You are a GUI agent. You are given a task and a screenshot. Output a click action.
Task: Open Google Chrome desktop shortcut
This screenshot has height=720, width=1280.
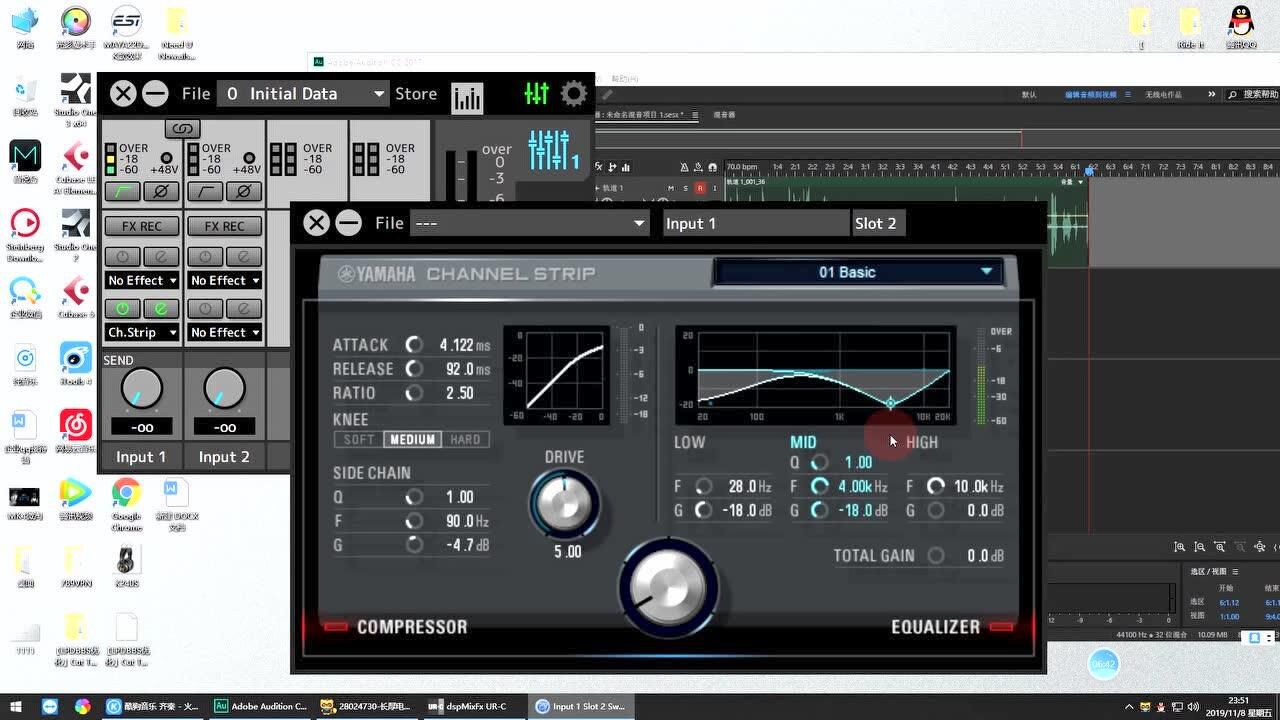pyautogui.click(x=126, y=502)
